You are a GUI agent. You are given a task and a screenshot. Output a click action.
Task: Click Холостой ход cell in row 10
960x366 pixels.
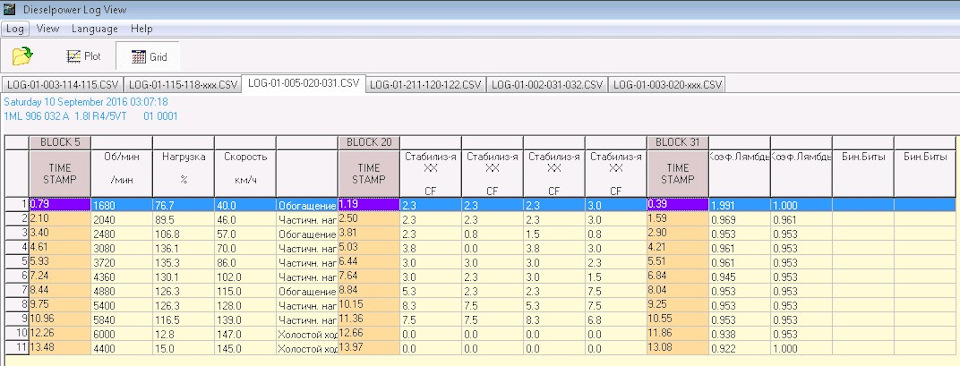pyautogui.click(x=307, y=334)
